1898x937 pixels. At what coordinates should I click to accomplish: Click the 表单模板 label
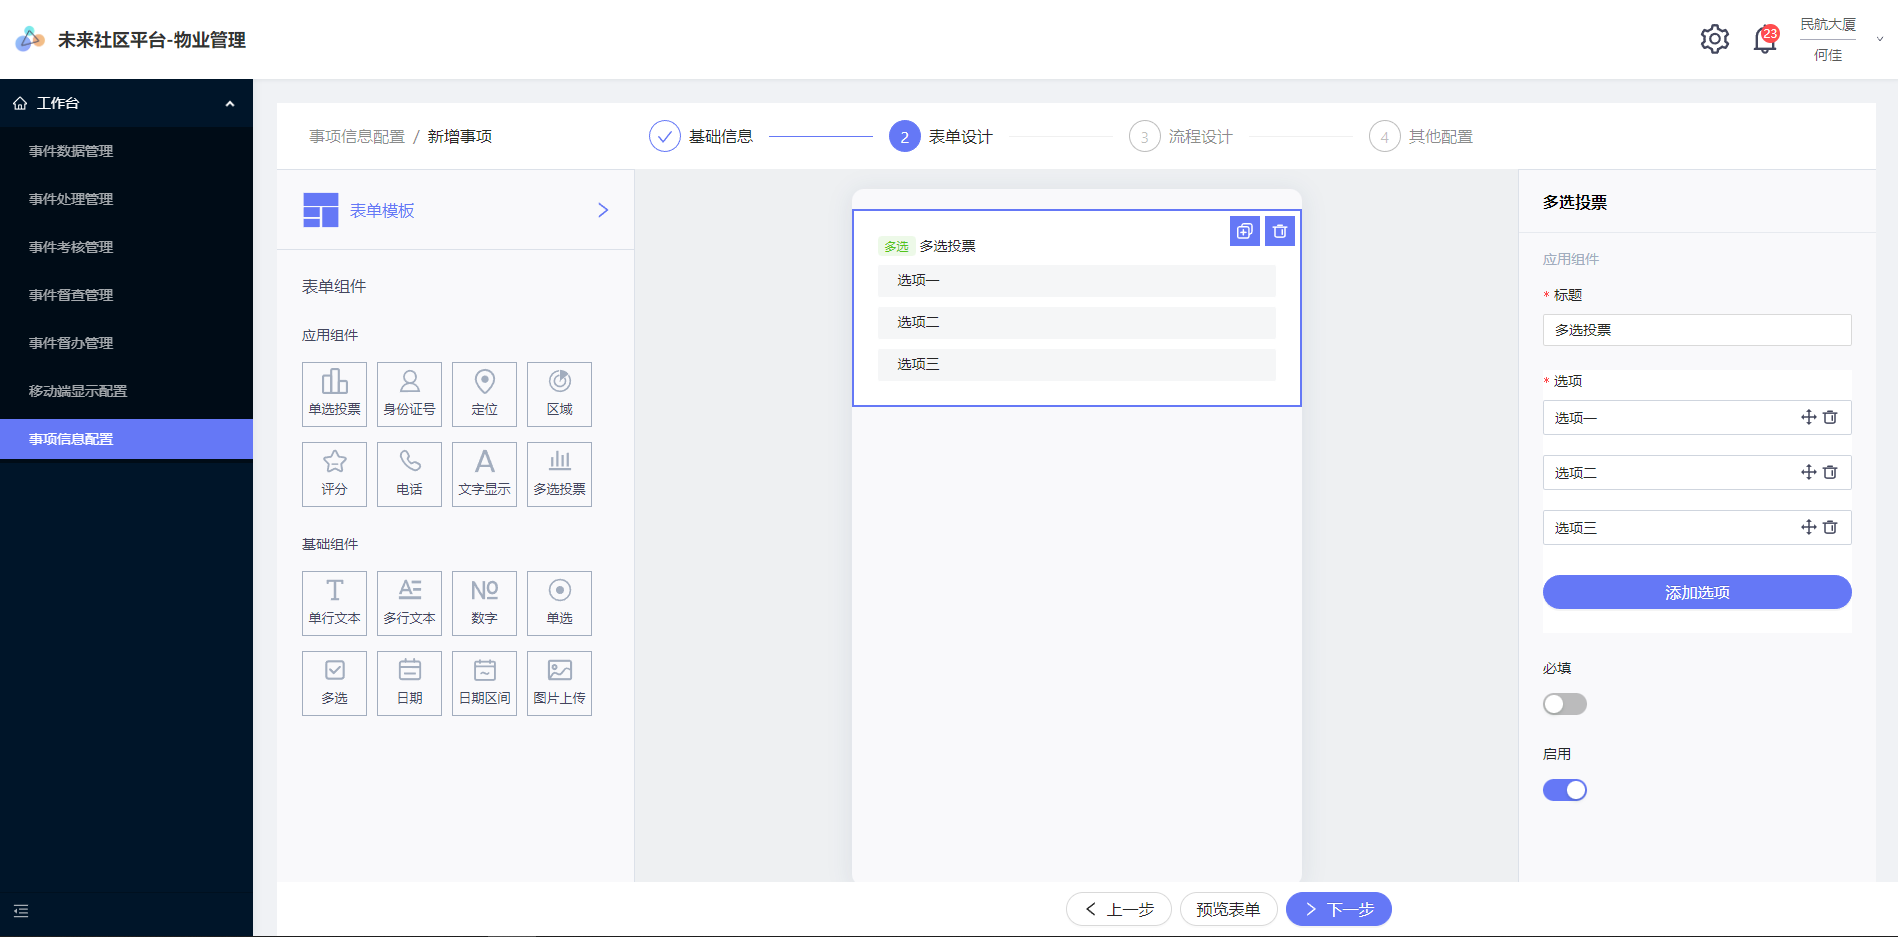pyautogui.click(x=382, y=210)
